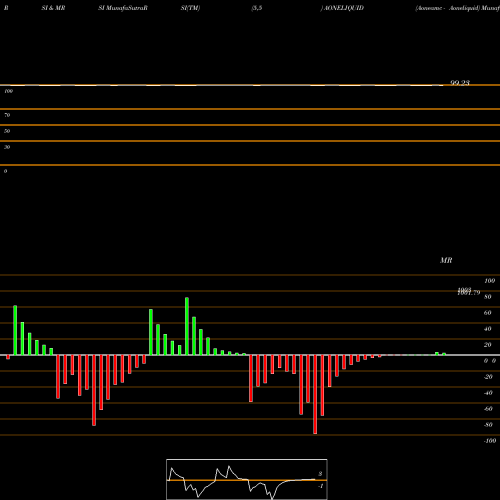Image resolution: width=500 pixels, height=500 pixels.
Task: Click the RSI axis label '100'
Action: tap(9, 91)
